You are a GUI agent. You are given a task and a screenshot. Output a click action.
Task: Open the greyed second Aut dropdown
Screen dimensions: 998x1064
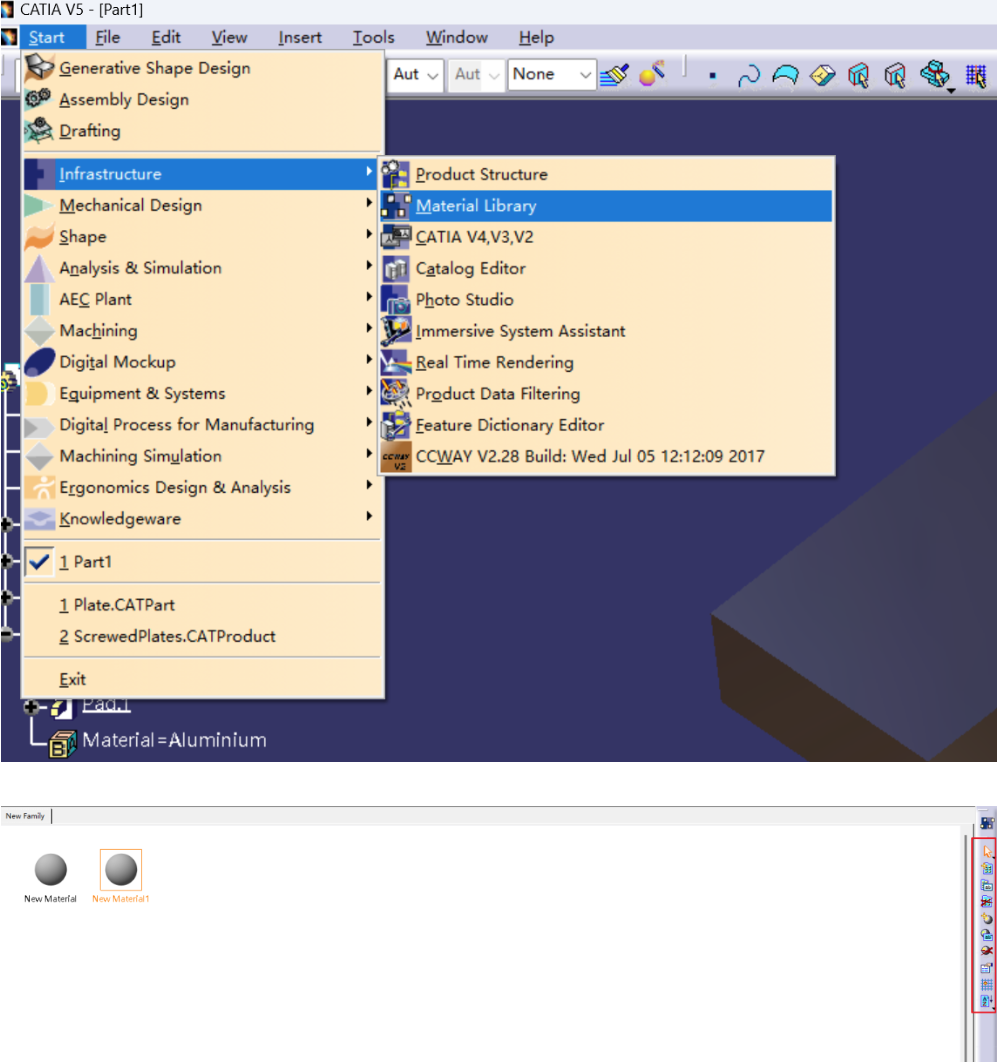[477, 75]
